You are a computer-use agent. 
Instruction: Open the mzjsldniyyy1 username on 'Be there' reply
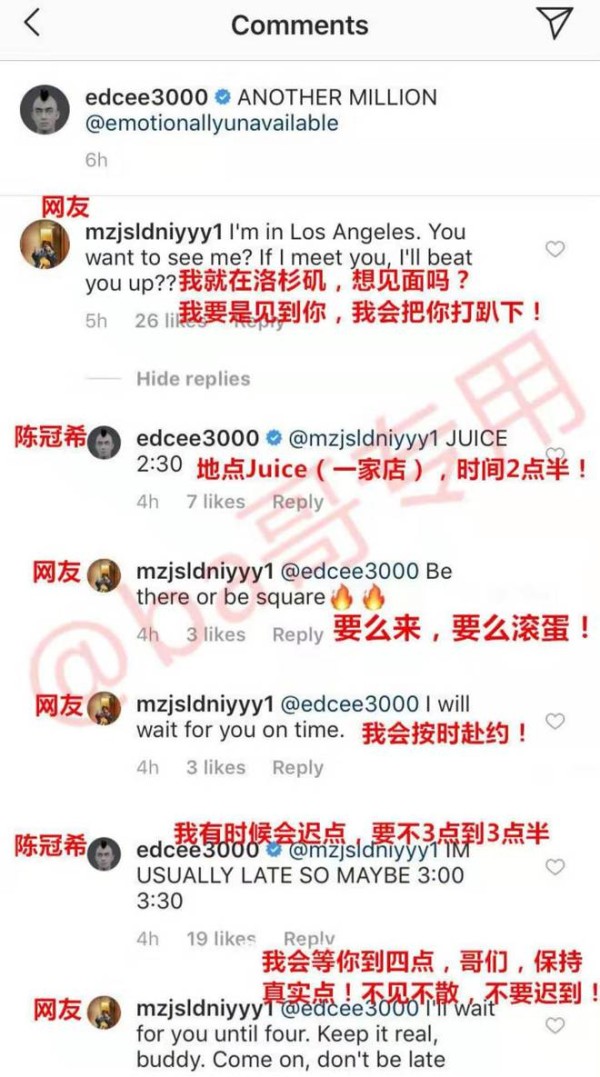point(205,571)
